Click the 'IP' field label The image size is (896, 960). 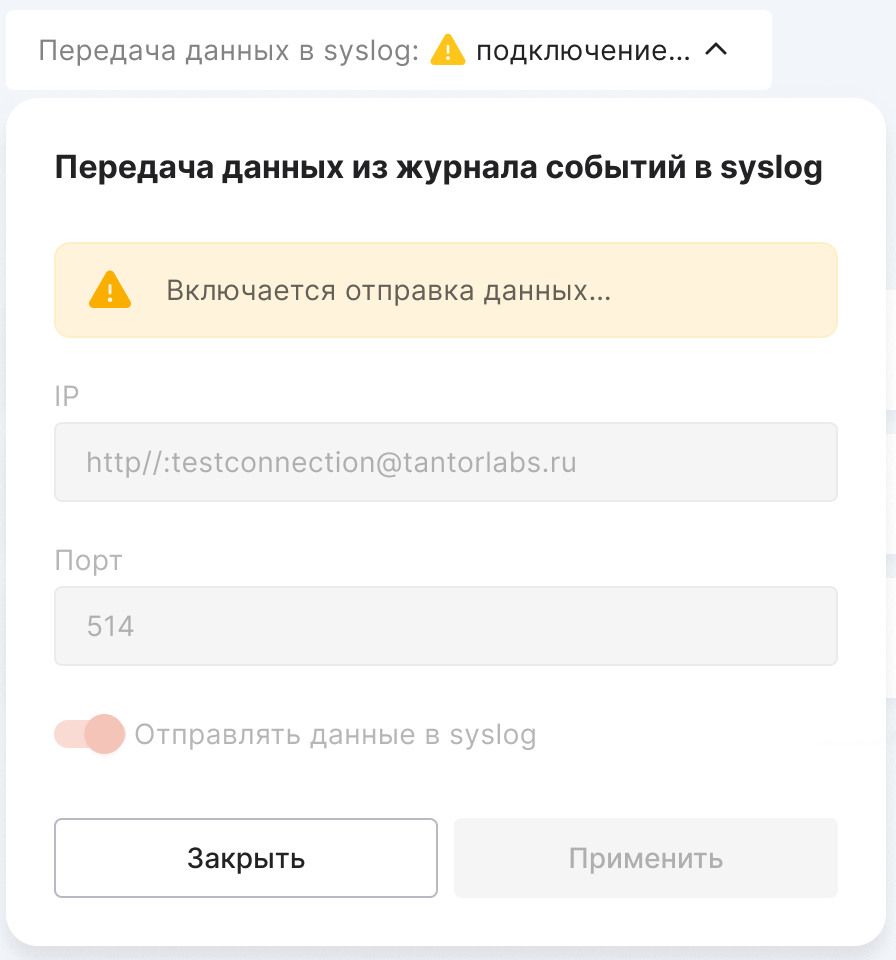point(67,396)
